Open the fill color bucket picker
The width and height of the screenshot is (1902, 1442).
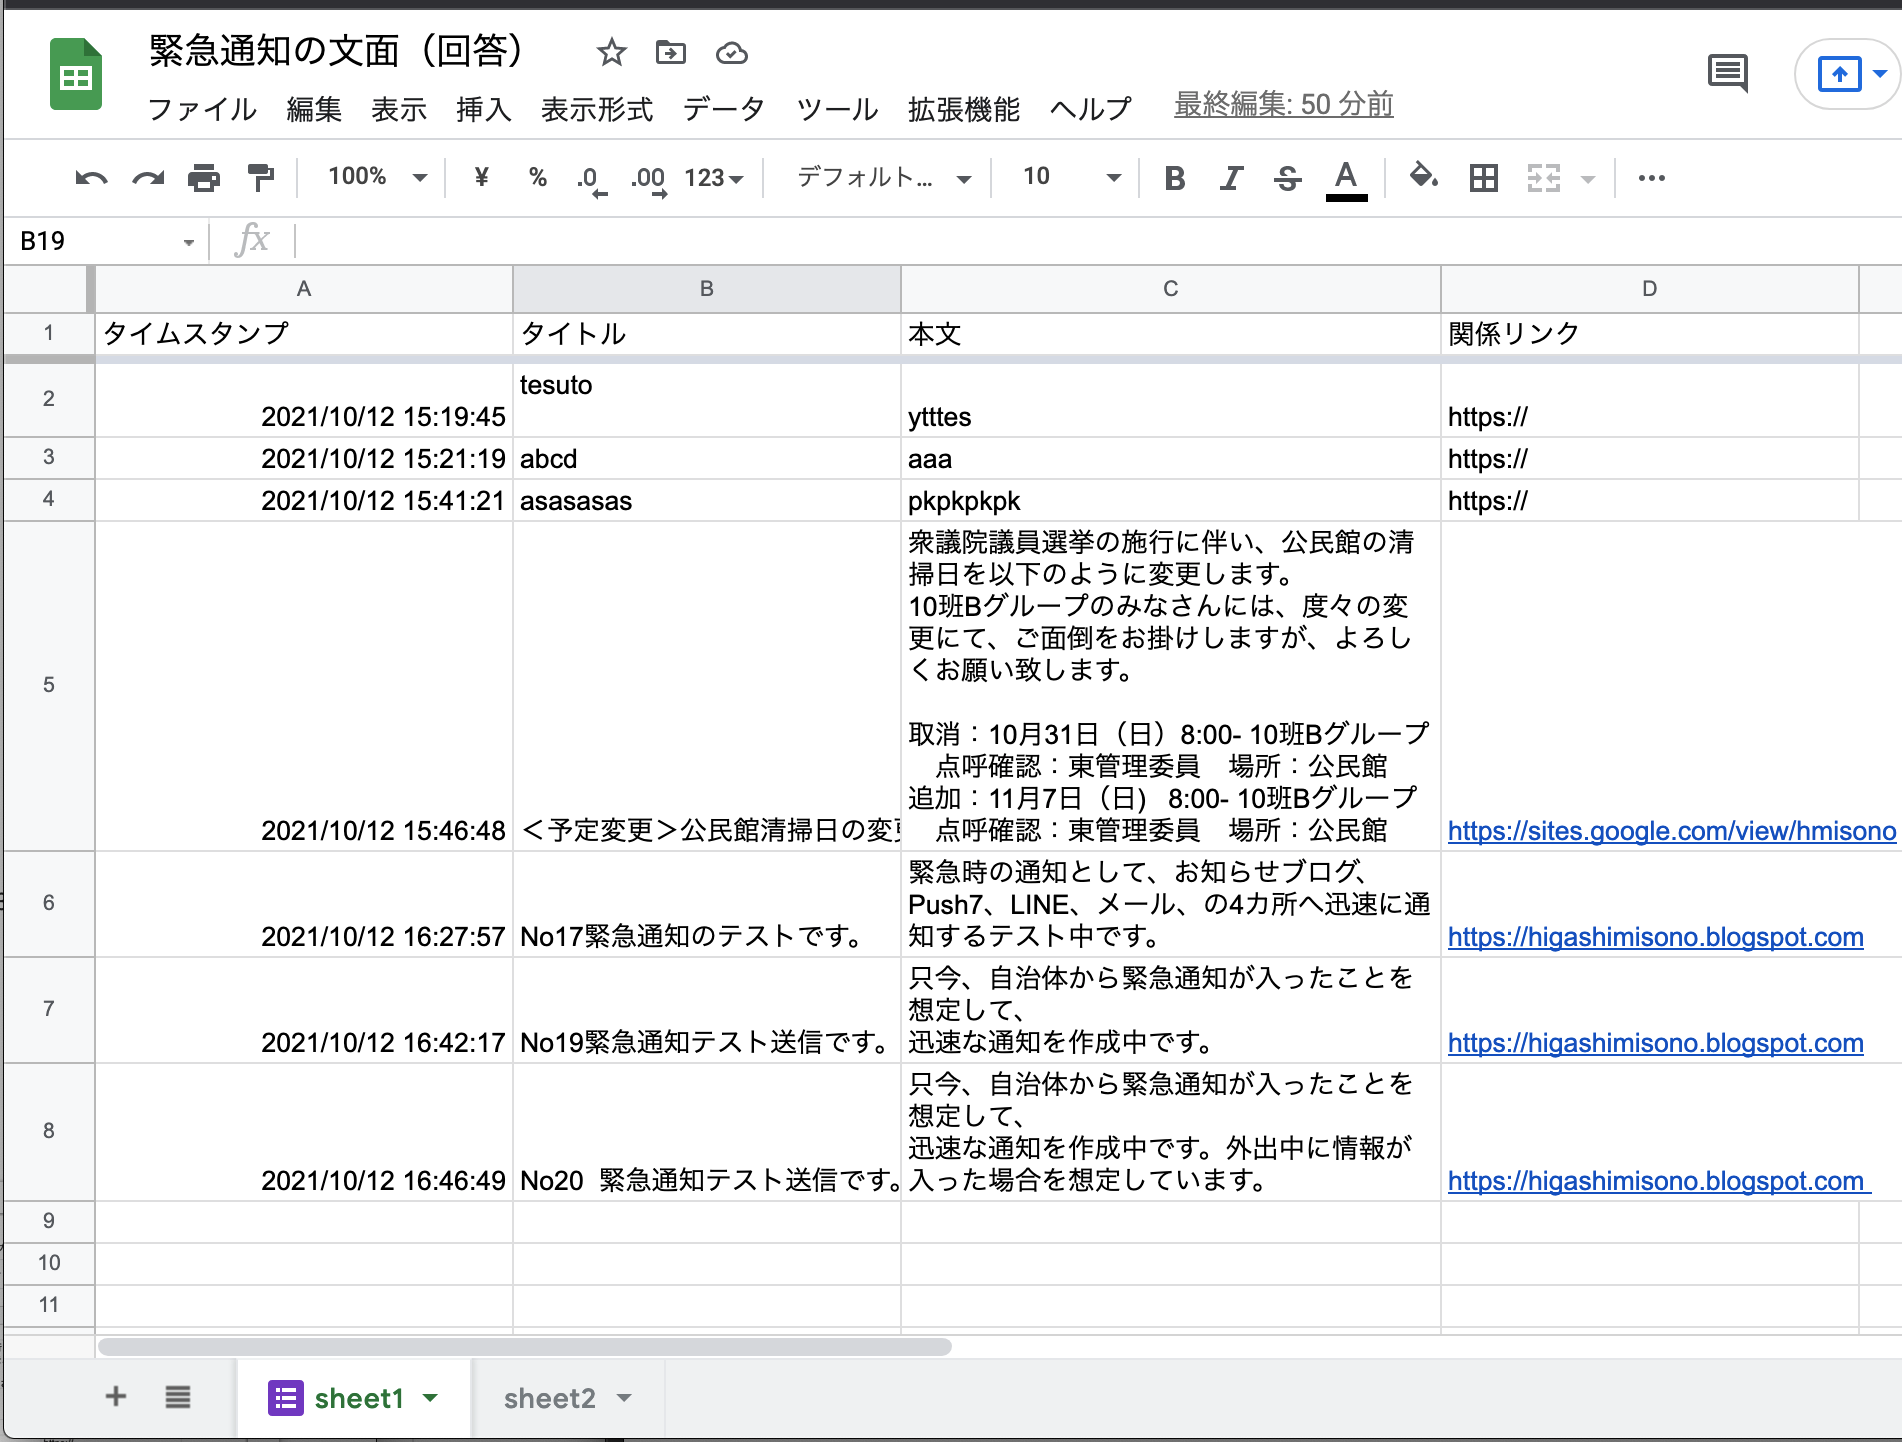coord(1423,178)
